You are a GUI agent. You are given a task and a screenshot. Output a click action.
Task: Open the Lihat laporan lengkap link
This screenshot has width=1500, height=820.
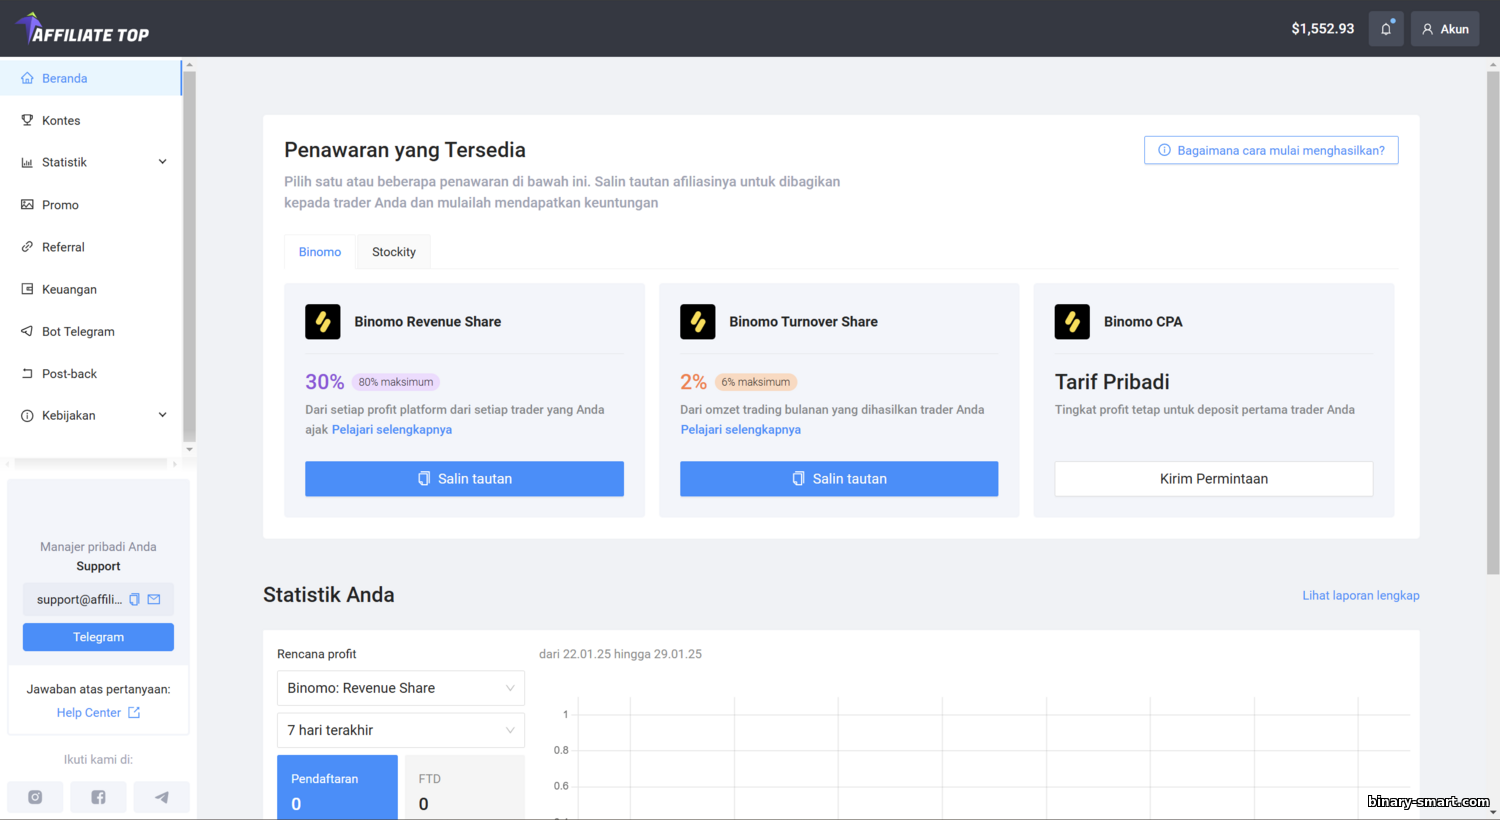pyautogui.click(x=1361, y=595)
